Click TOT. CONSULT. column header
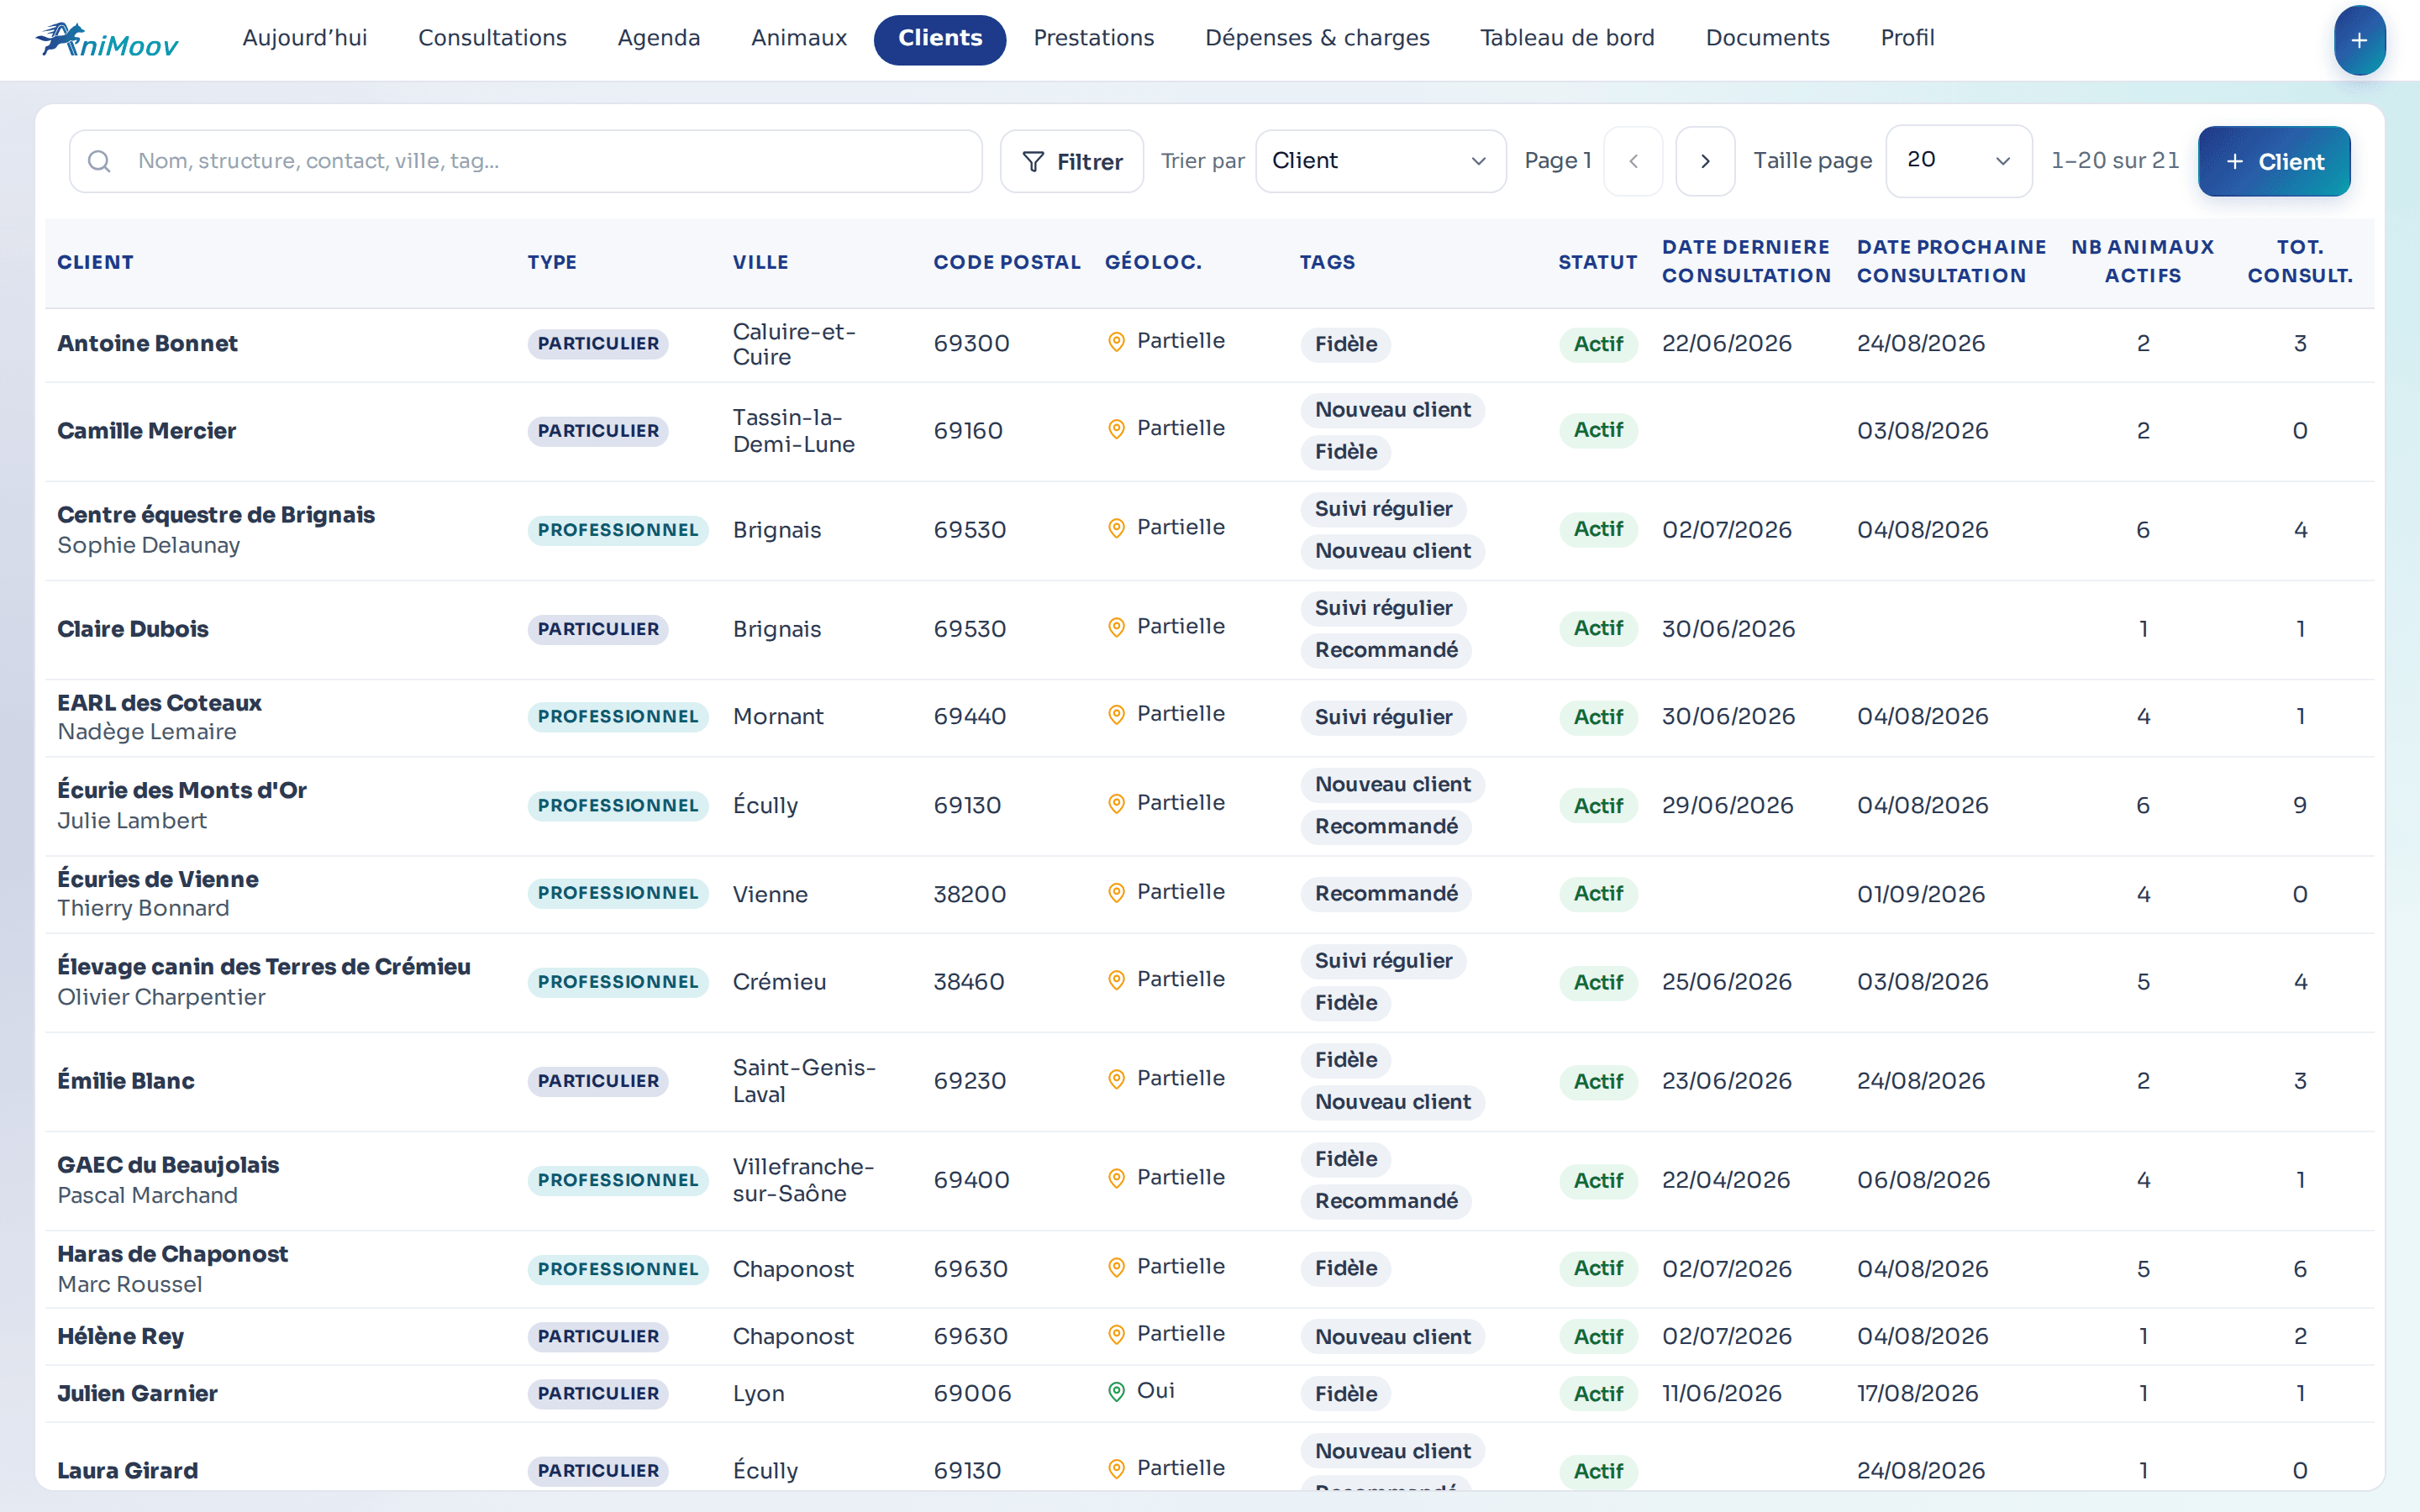This screenshot has width=2420, height=1512. [x=2300, y=261]
